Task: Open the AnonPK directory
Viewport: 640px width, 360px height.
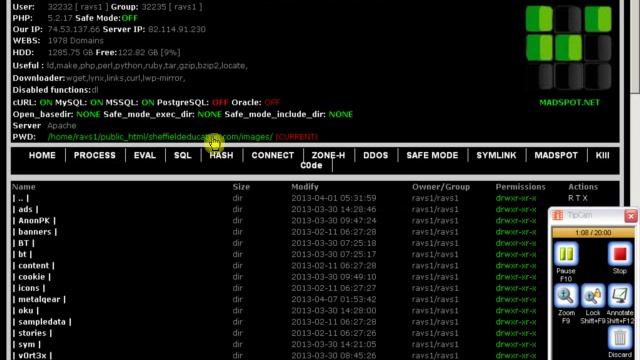Action: coord(34,220)
